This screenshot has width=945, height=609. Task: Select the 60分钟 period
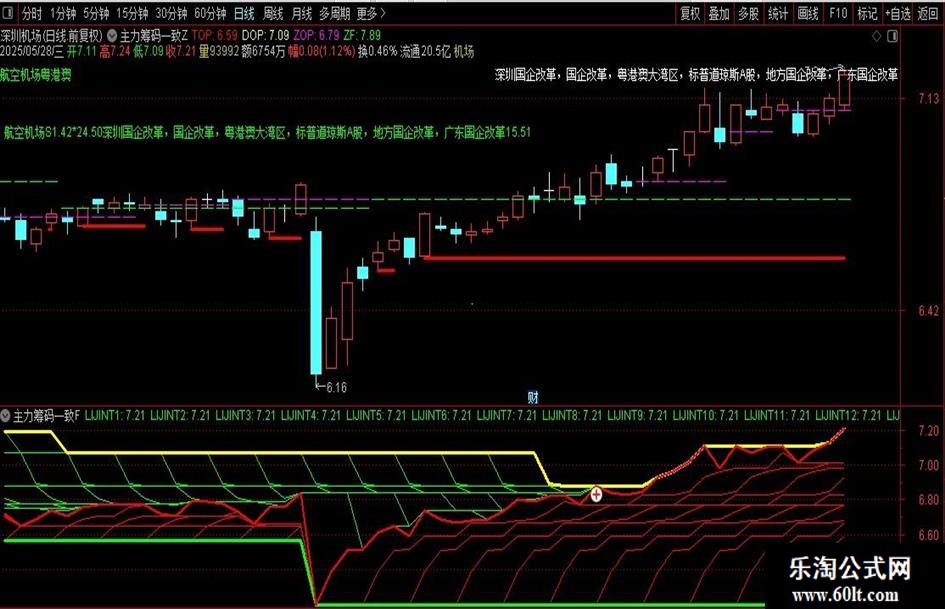(x=210, y=13)
